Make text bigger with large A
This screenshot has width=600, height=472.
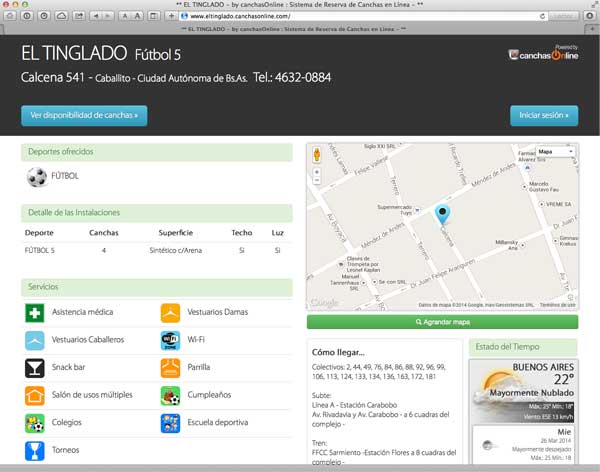click(137, 16)
